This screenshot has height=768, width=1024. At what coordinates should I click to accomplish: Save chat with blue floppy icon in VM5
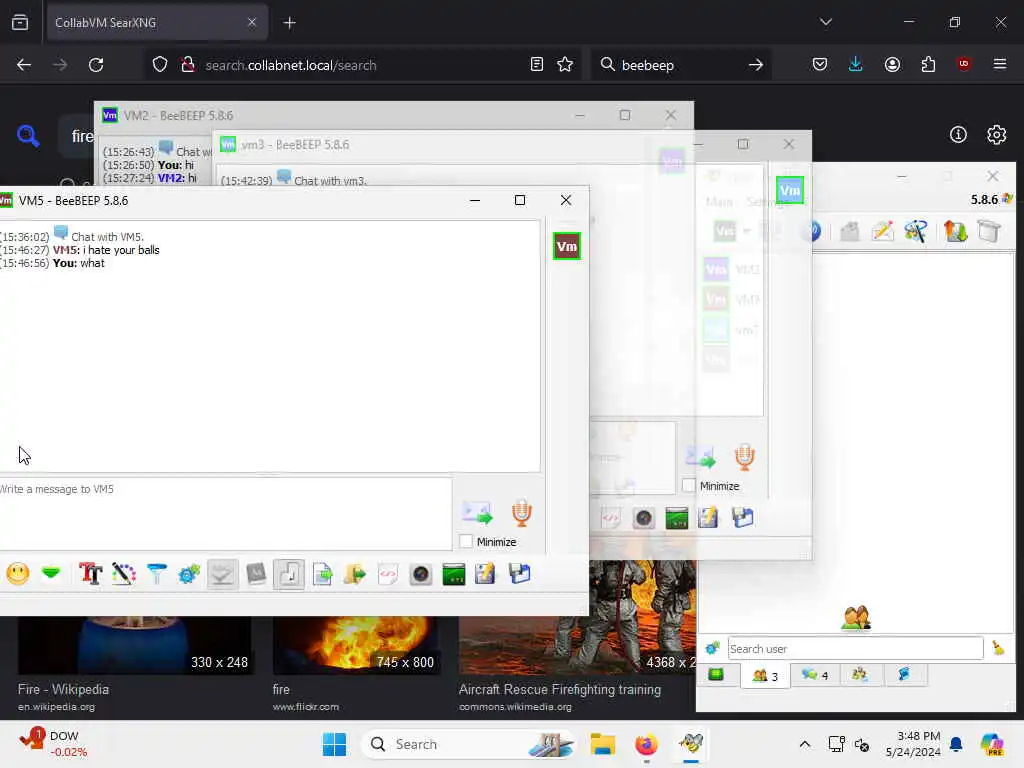point(520,574)
